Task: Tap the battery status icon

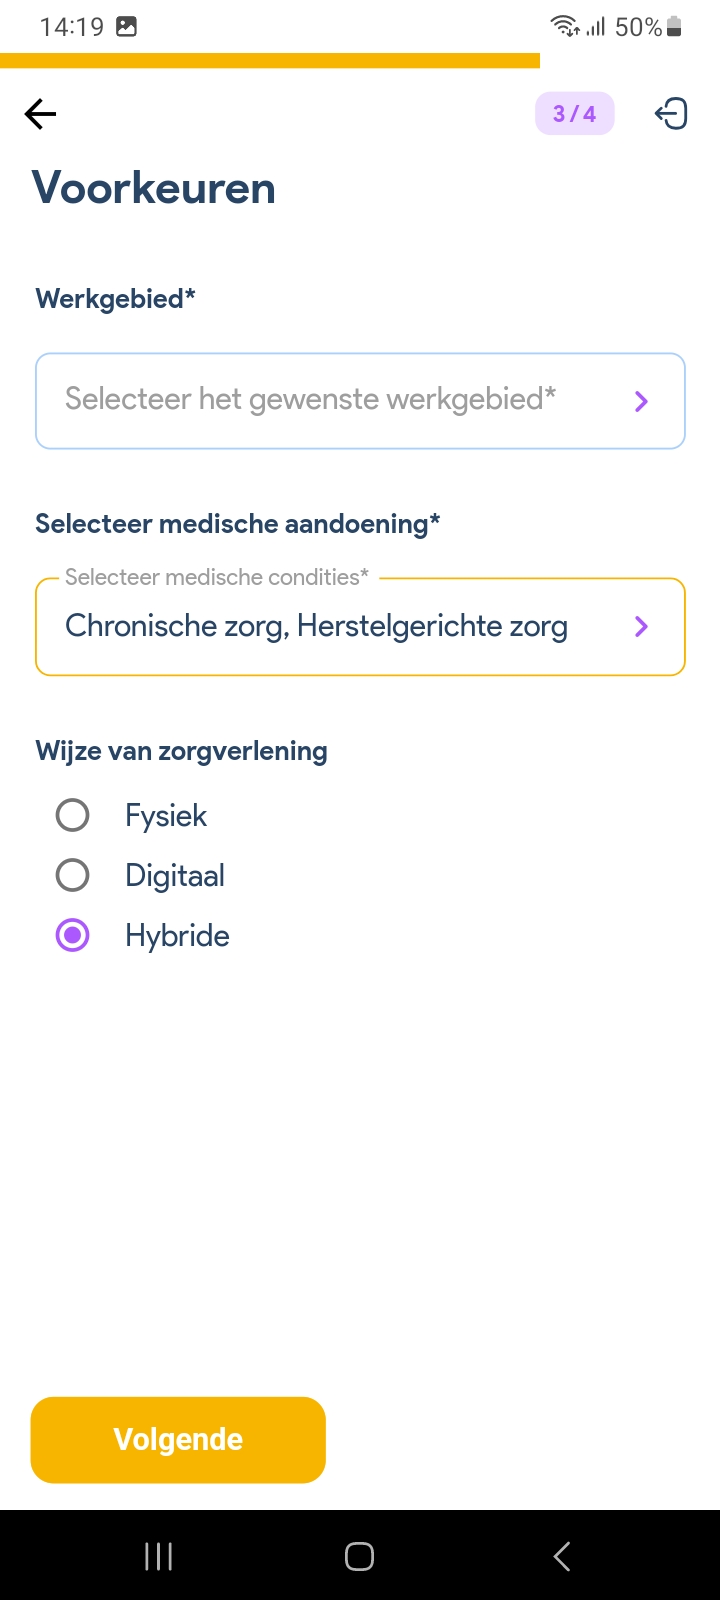Action: coord(675,27)
